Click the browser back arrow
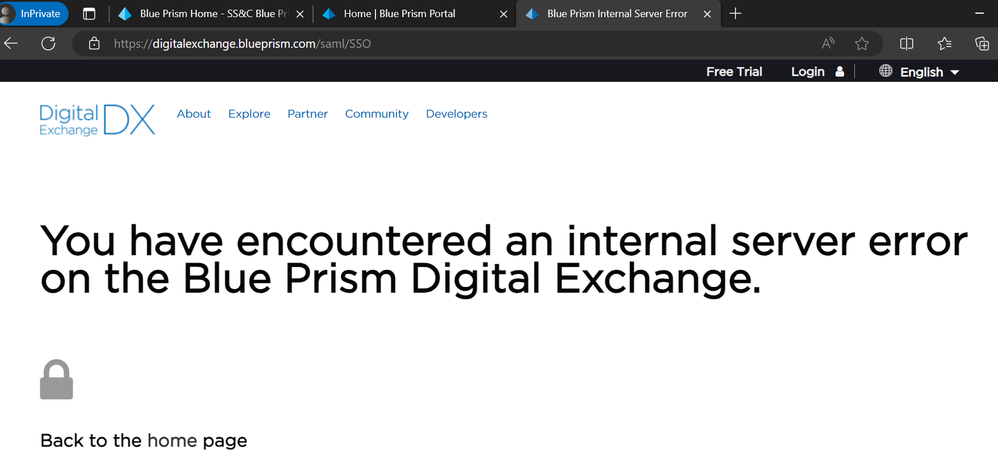This screenshot has width=998, height=475. pyautogui.click(x=12, y=44)
